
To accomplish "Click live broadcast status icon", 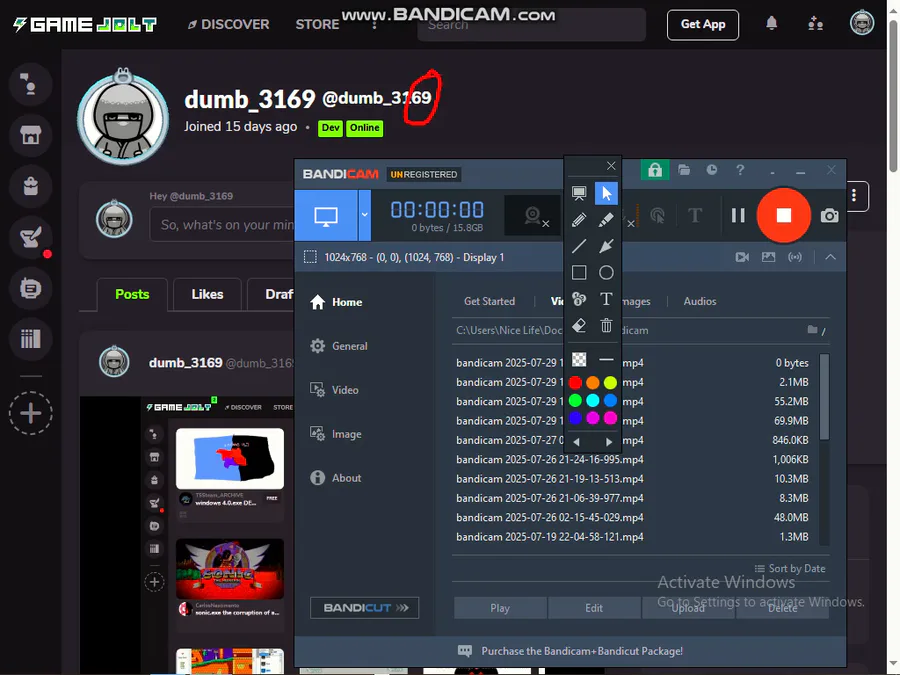I will click(795, 257).
